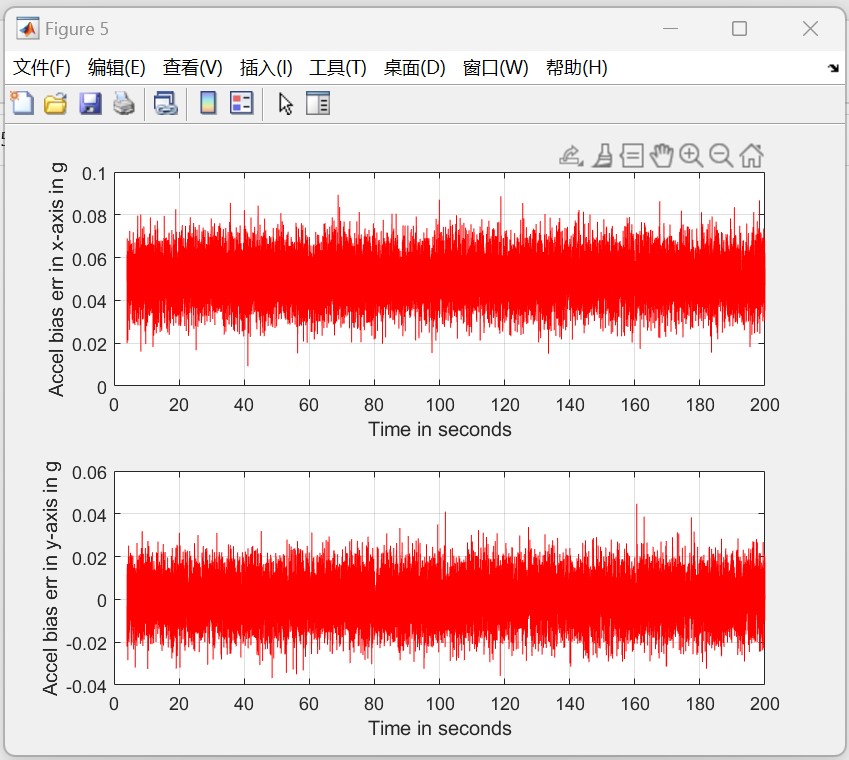Click the axes Export icon above the plot
The width and height of the screenshot is (849, 760).
(571, 156)
